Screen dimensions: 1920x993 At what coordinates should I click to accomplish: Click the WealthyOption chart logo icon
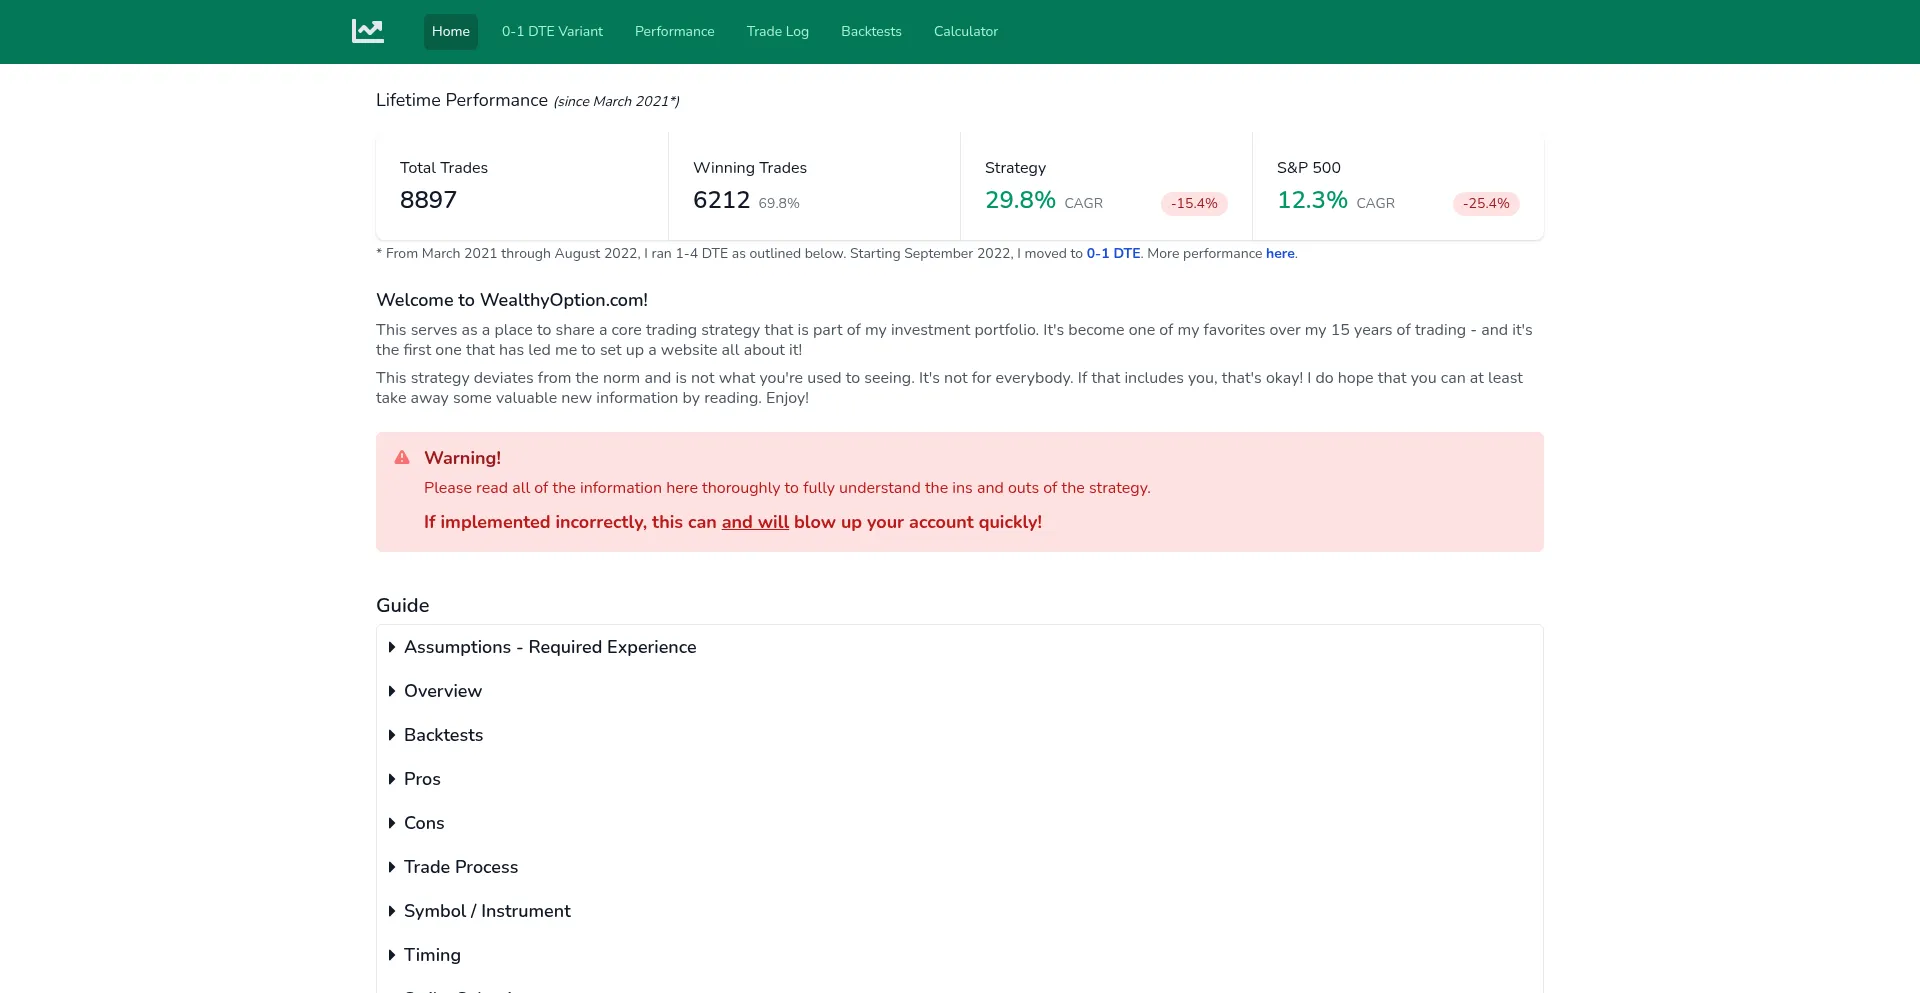coord(367,31)
